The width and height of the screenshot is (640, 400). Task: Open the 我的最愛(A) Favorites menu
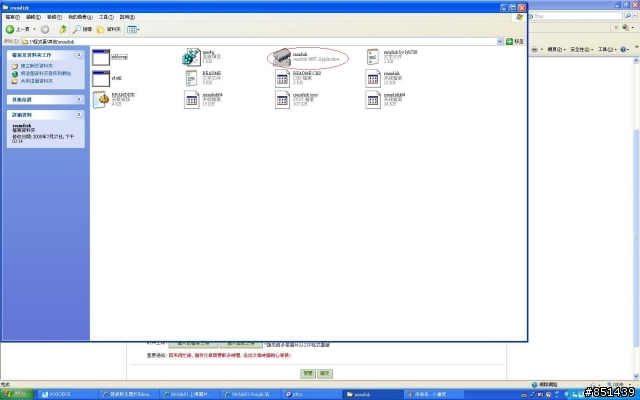(80, 17)
